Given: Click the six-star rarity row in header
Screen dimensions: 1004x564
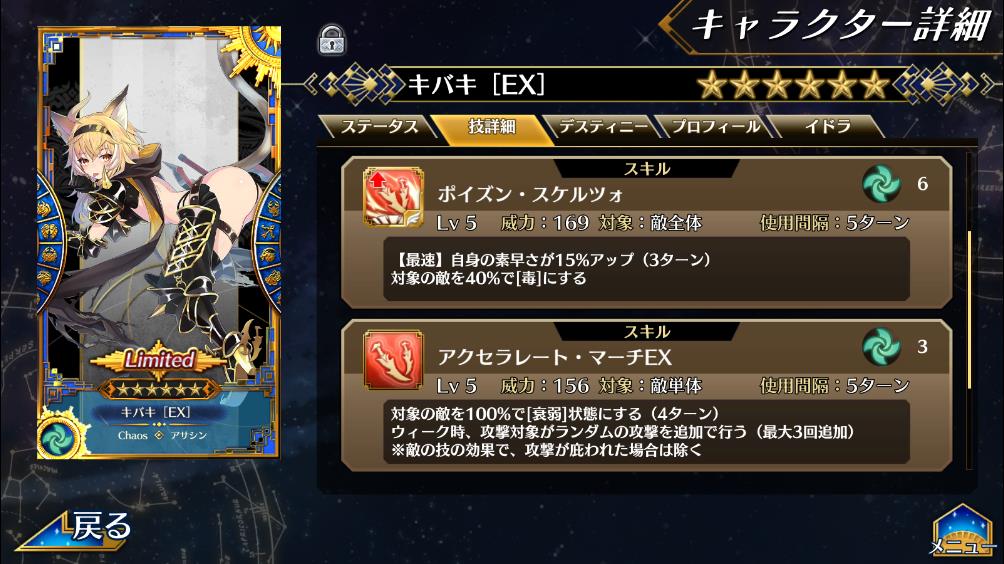Looking at the screenshot, I should tap(793, 85).
